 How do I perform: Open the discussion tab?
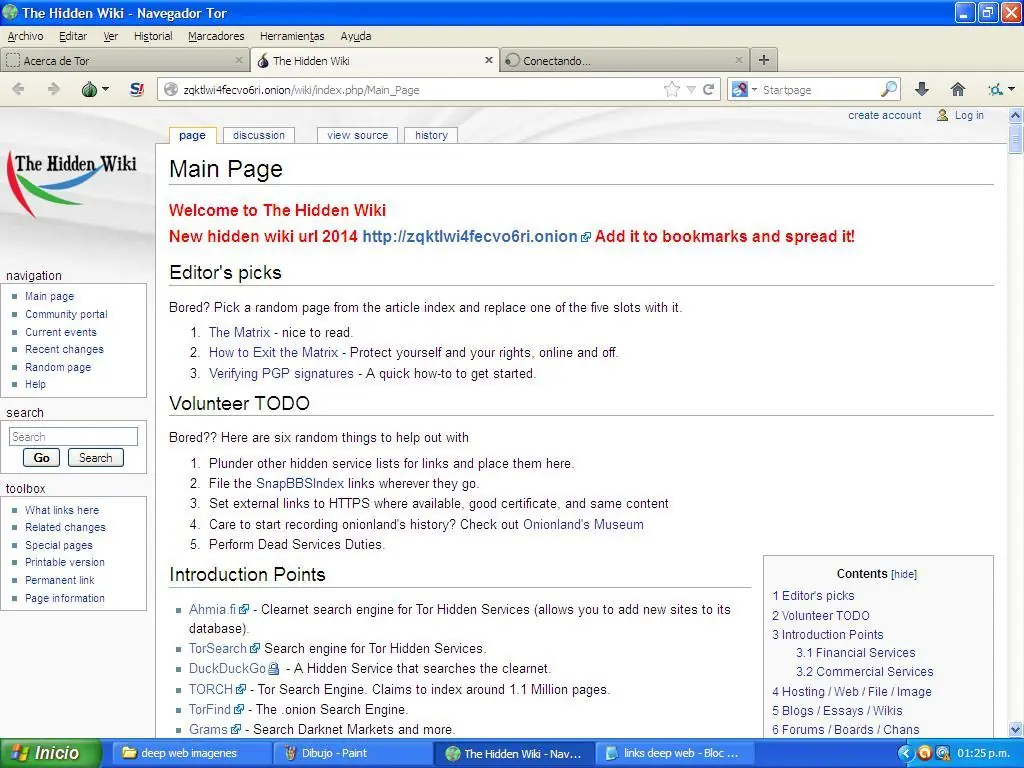click(259, 135)
